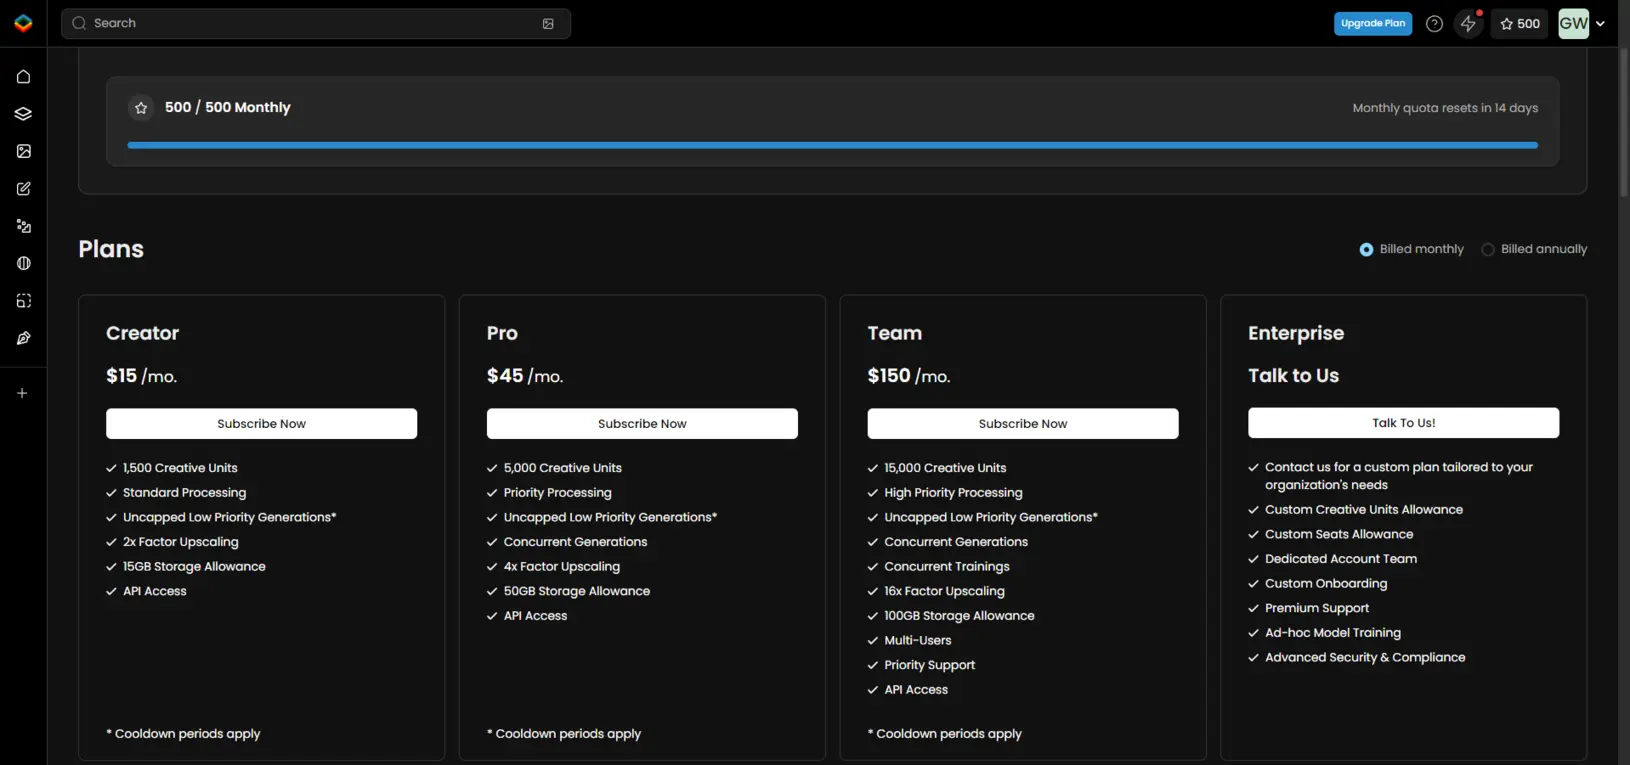
Task: Focus the Search input field
Action: tap(316, 24)
